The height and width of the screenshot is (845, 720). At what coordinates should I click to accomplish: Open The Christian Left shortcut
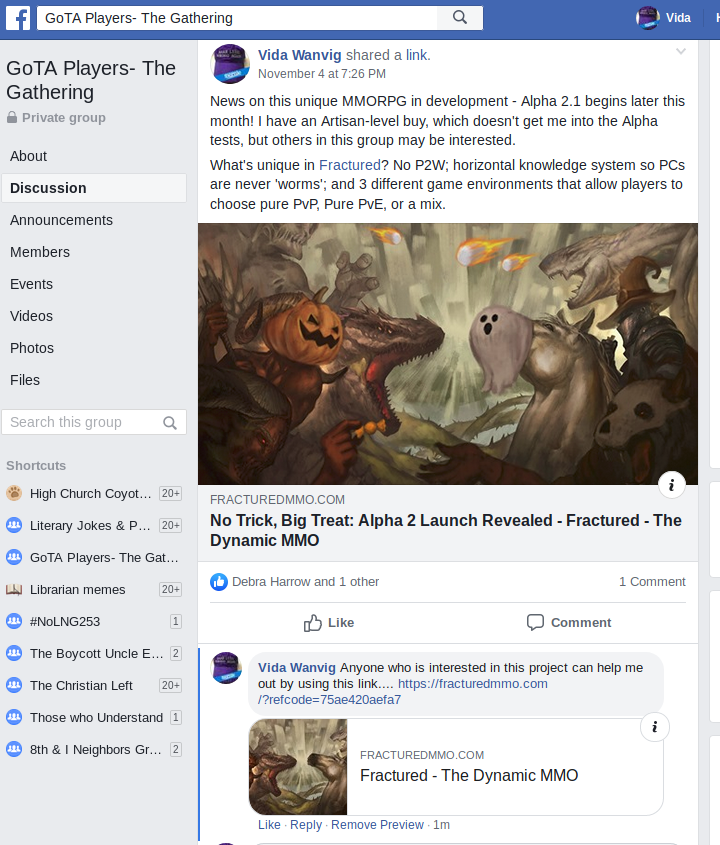[81, 685]
